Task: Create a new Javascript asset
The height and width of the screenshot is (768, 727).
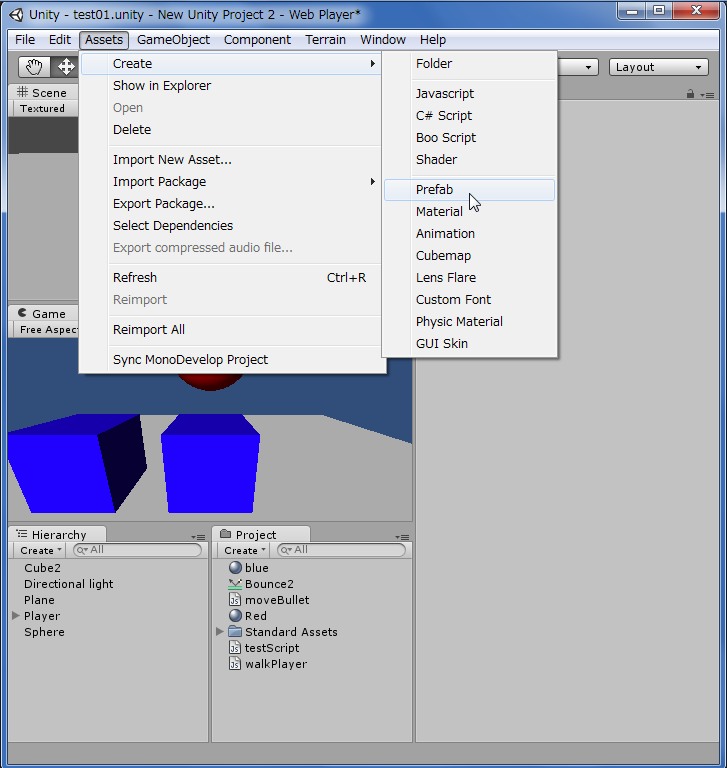Action: pyautogui.click(x=469, y=94)
